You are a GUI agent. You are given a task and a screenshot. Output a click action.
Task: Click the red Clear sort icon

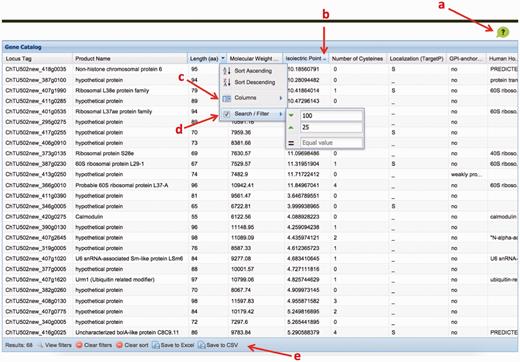coord(119,345)
